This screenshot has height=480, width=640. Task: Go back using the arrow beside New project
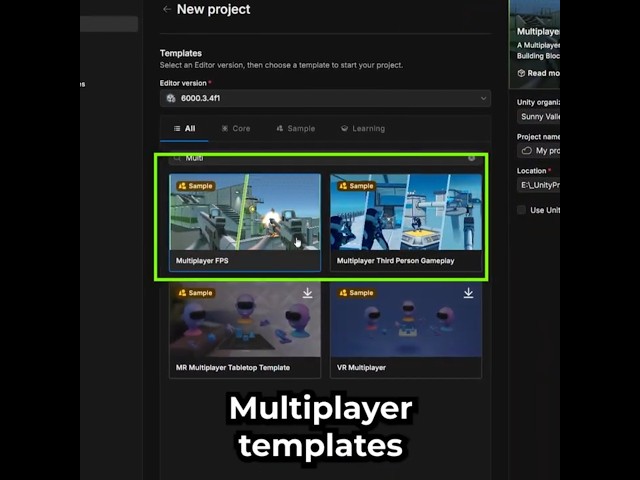pos(167,9)
